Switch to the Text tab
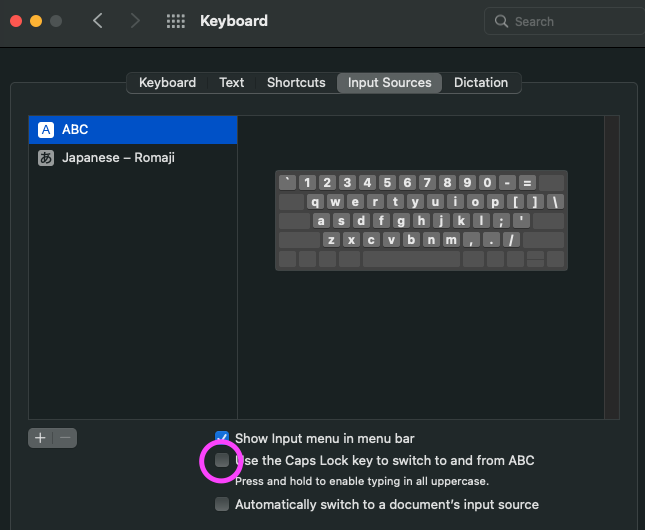The height and width of the screenshot is (530, 645). pyautogui.click(x=232, y=83)
